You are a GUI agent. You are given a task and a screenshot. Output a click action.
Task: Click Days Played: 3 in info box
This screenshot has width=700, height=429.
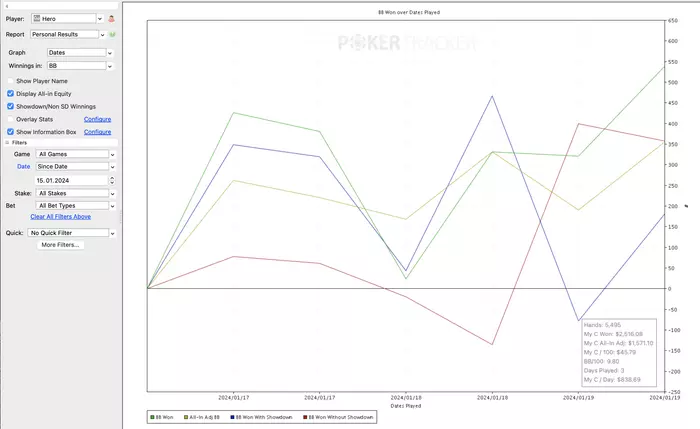click(x=604, y=371)
